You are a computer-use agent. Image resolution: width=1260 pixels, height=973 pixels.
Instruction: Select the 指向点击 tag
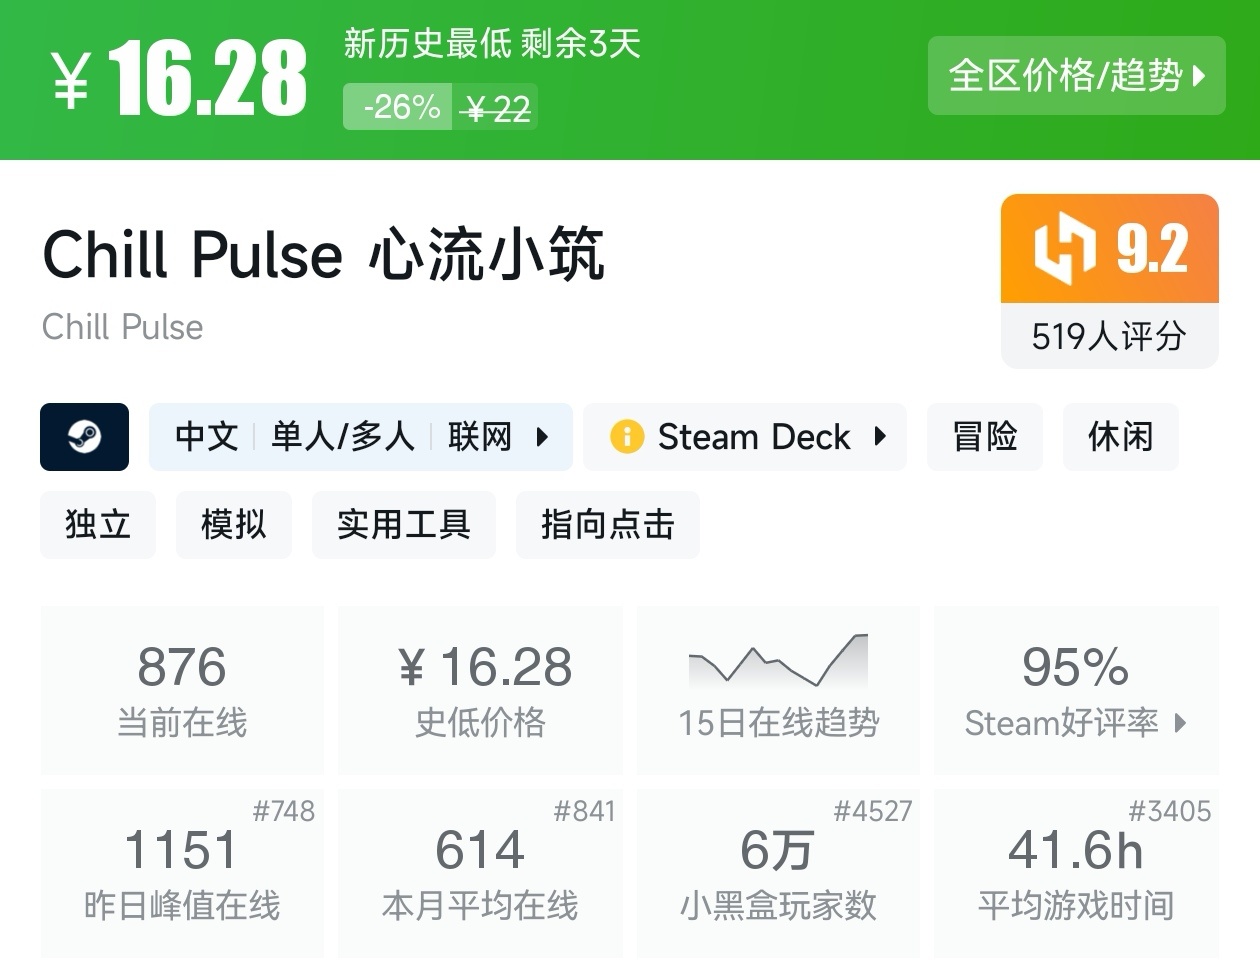[607, 525]
